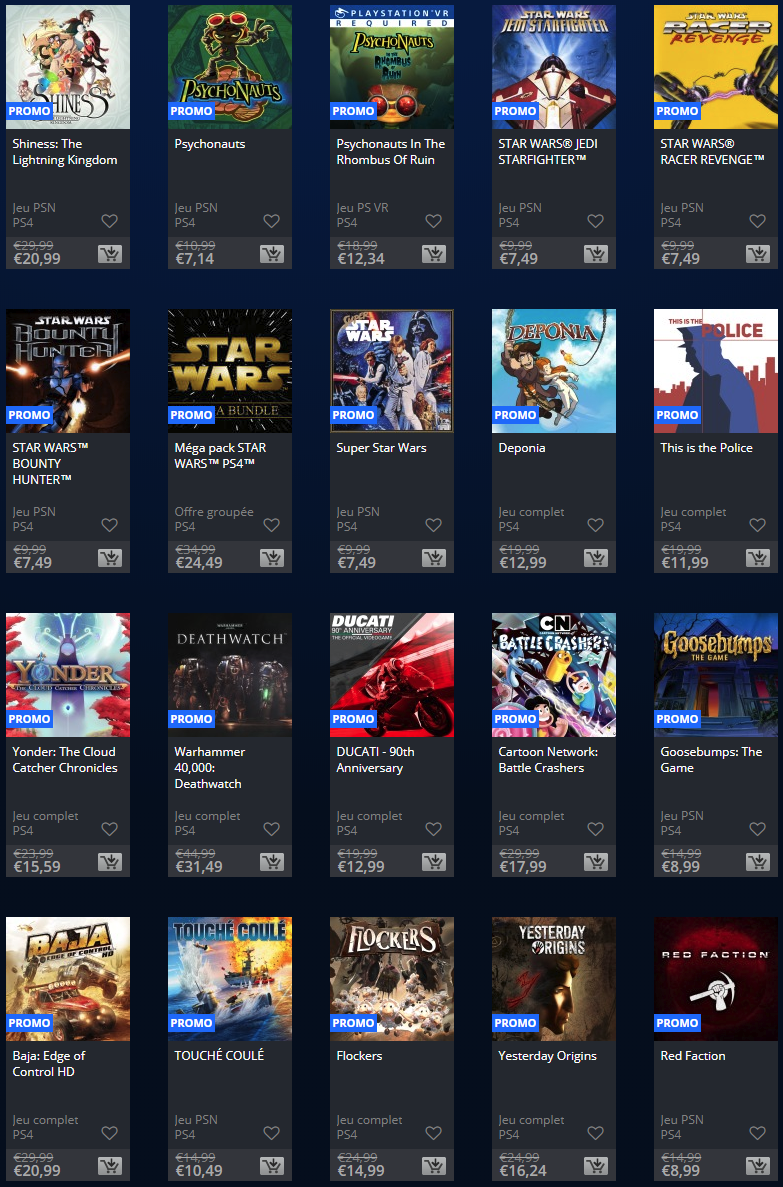Image resolution: width=783 pixels, height=1187 pixels.
Task: Add Psychonauts to the cart
Action: [x=271, y=254]
